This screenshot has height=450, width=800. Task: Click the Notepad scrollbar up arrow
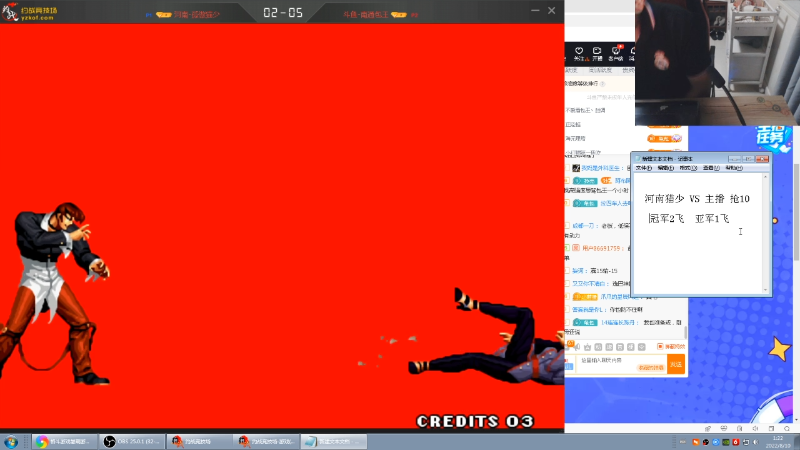pyautogui.click(x=765, y=177)
